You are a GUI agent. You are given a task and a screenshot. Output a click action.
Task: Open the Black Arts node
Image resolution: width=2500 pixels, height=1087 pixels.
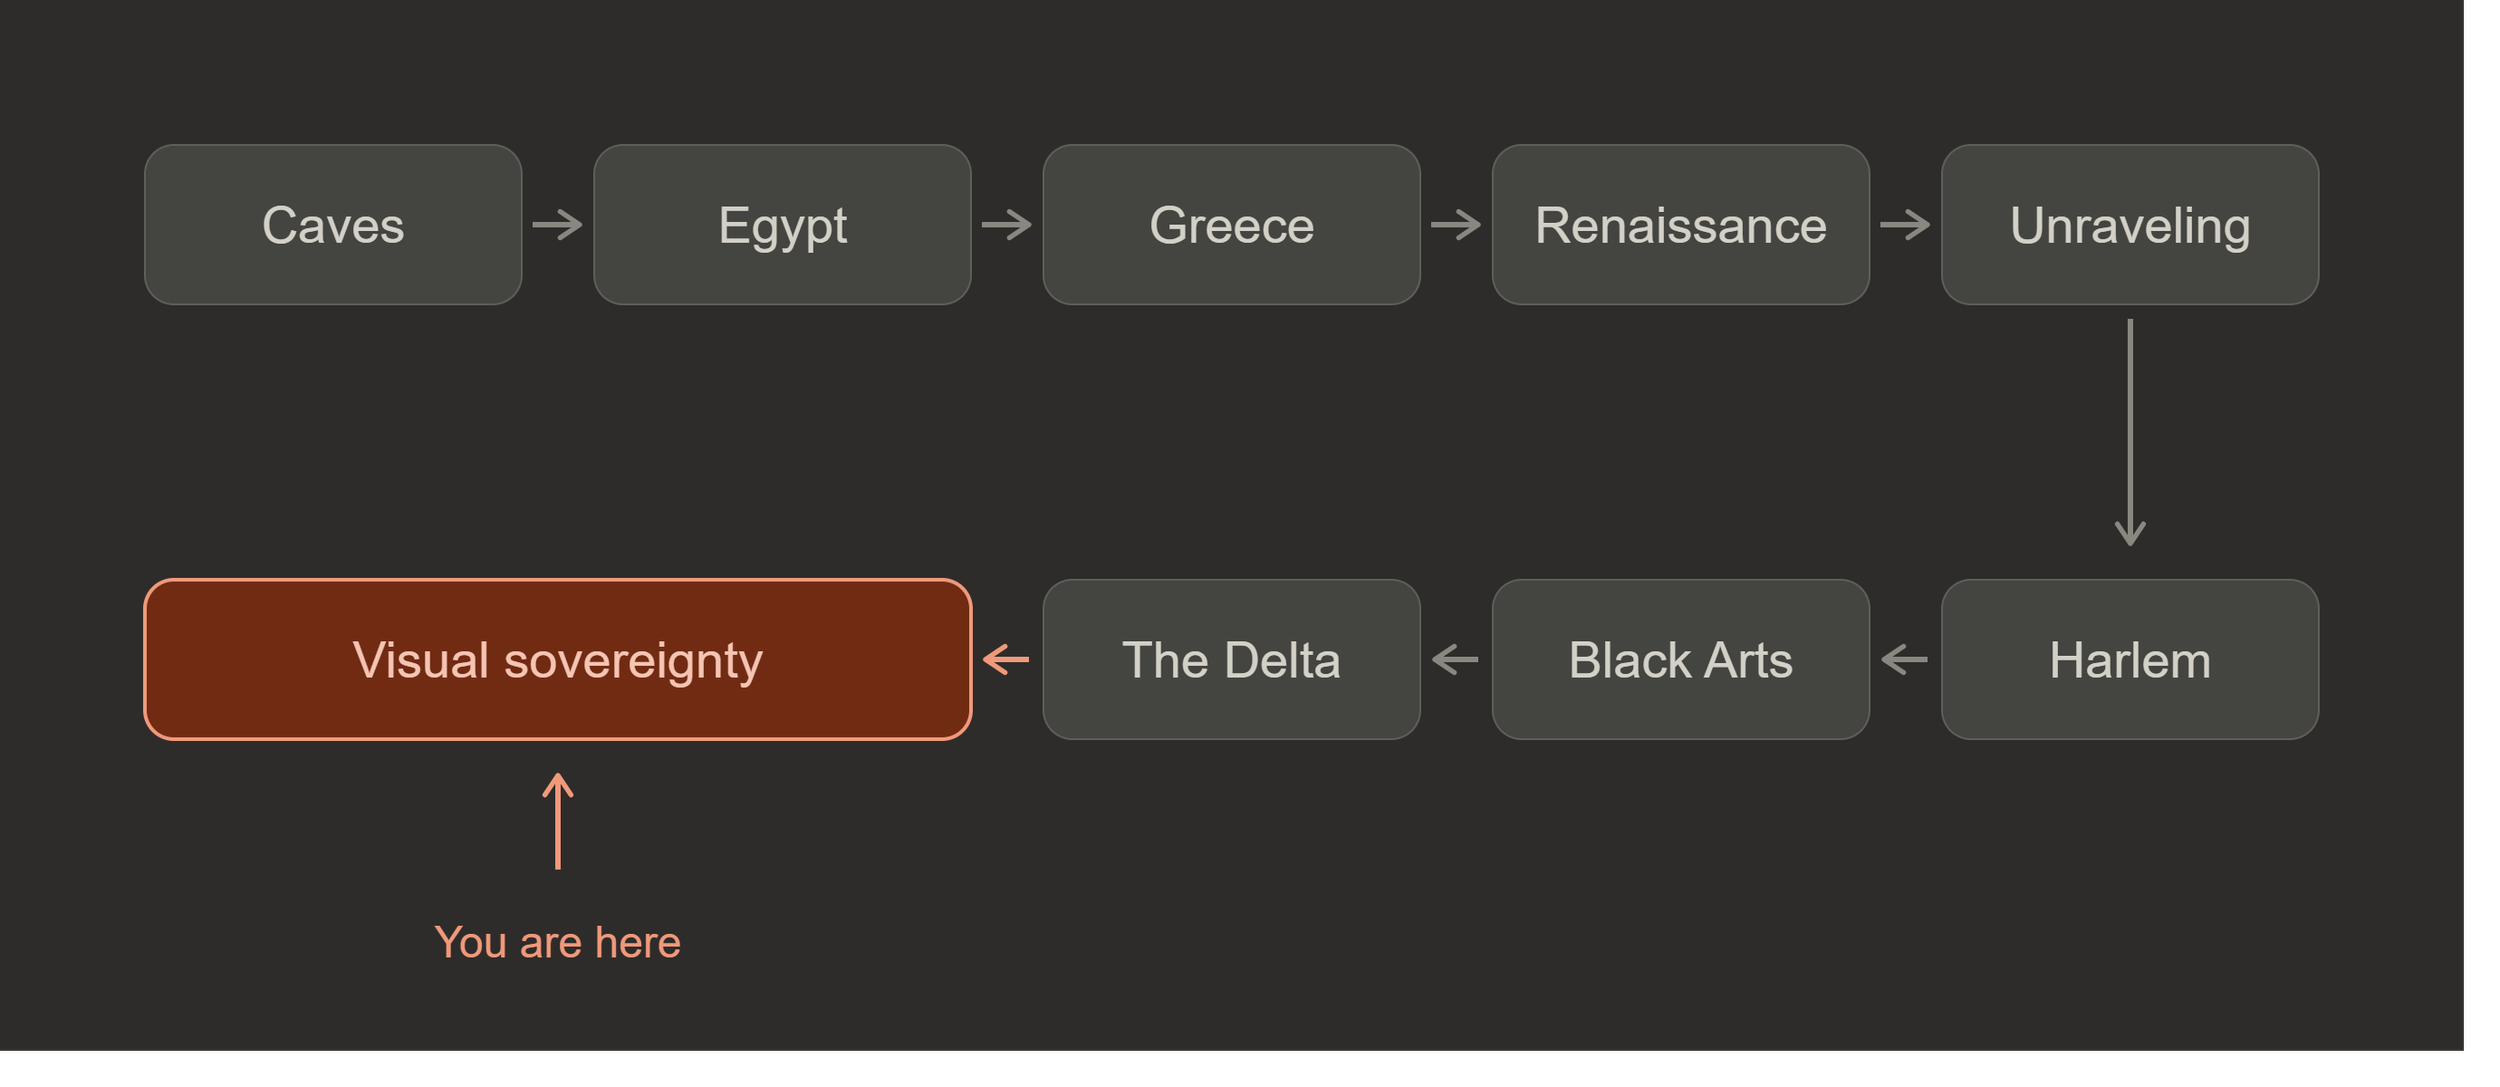click(x=1680, y=660)
